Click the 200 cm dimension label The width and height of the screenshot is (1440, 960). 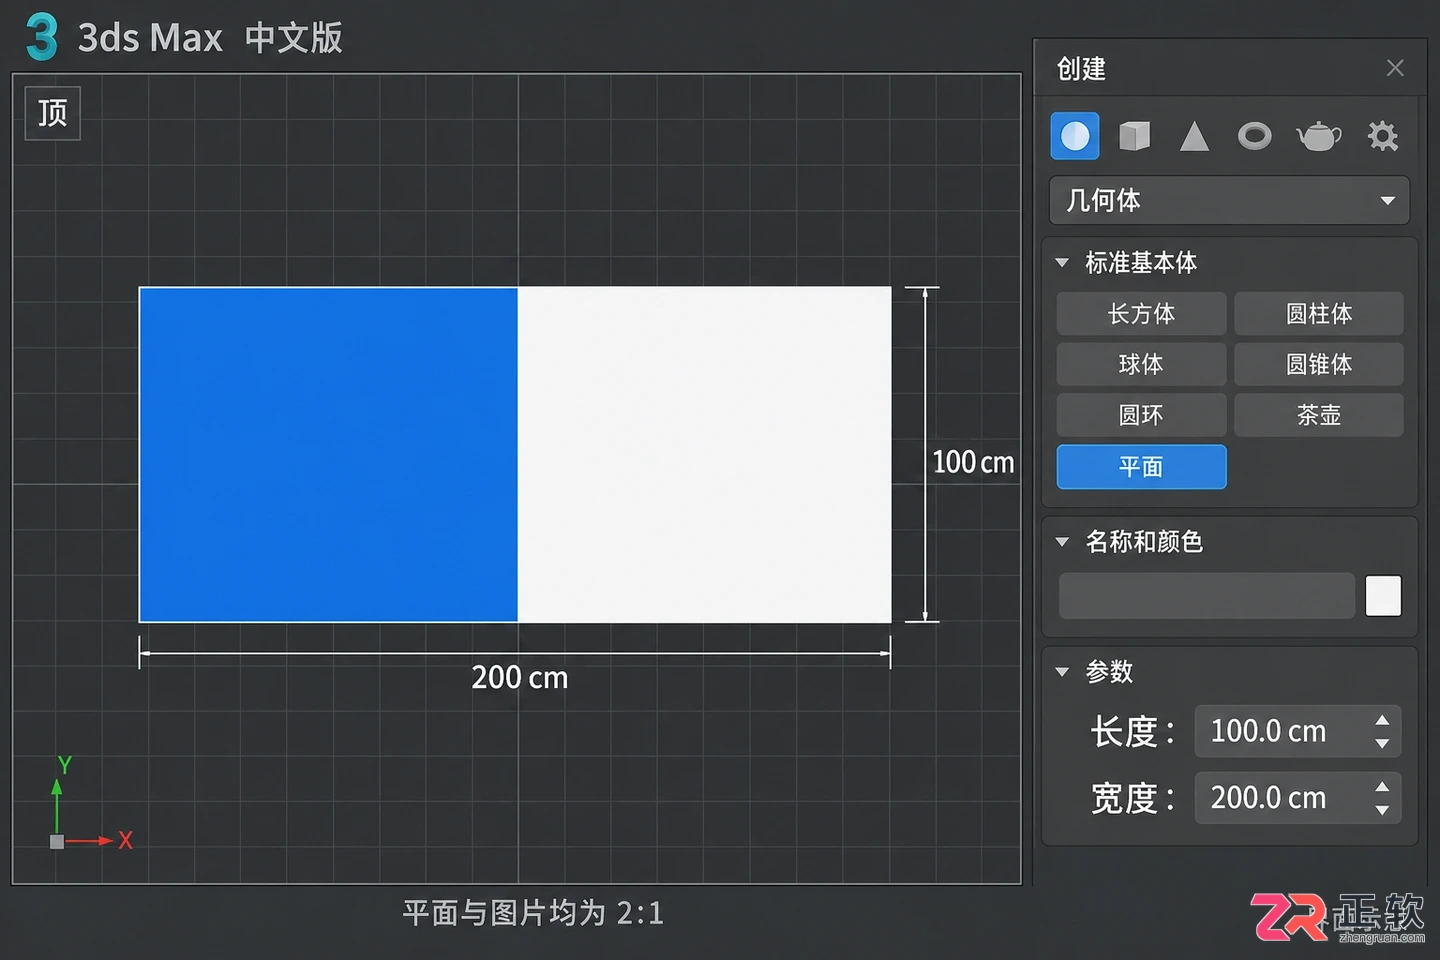click(519, 678)
